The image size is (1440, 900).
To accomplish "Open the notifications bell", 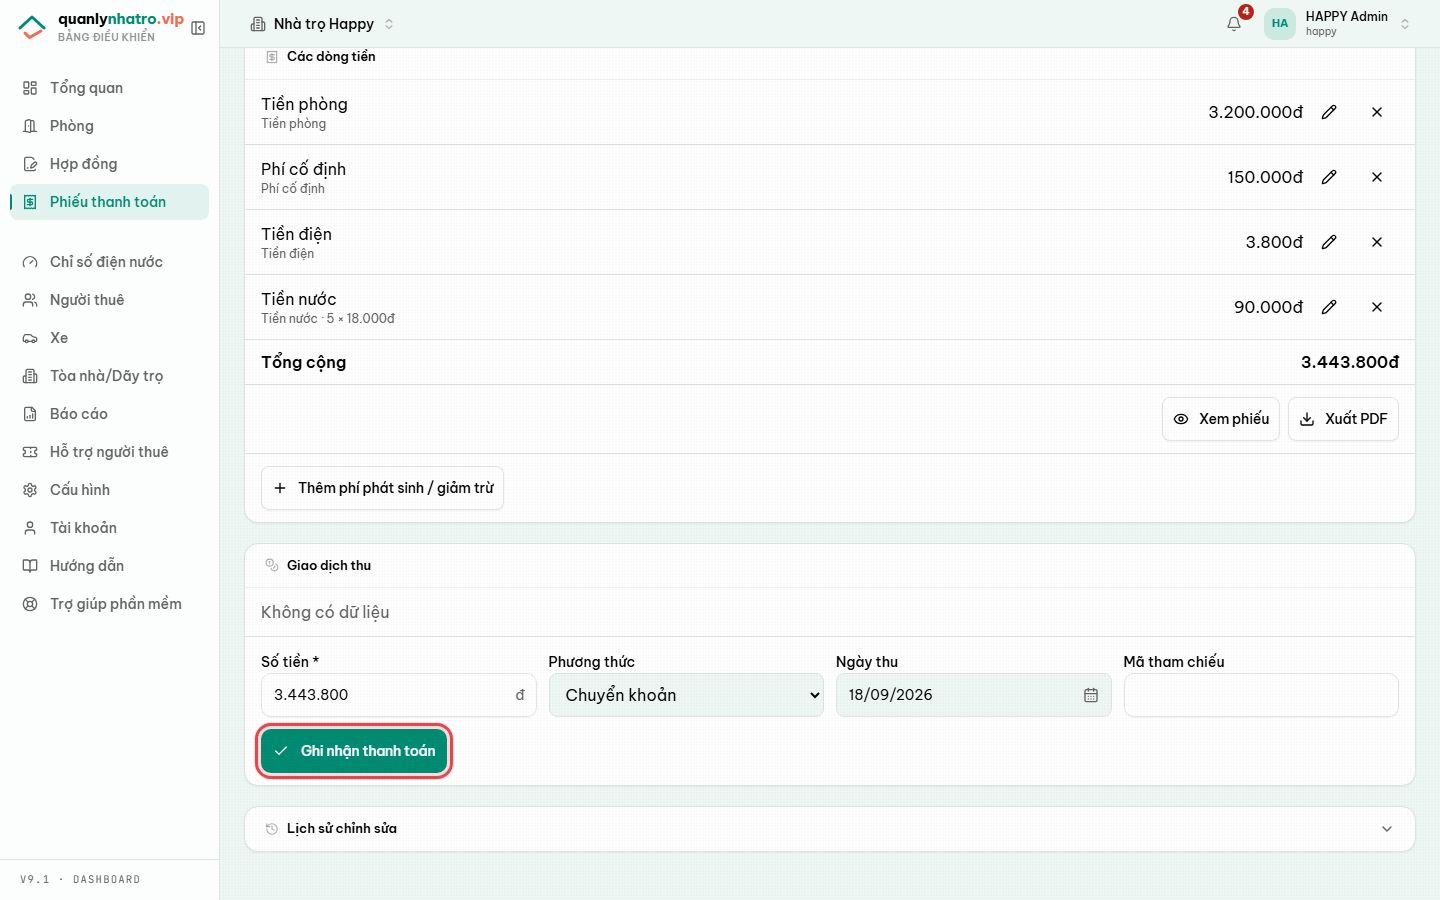I will click(x=1234, y=24).
